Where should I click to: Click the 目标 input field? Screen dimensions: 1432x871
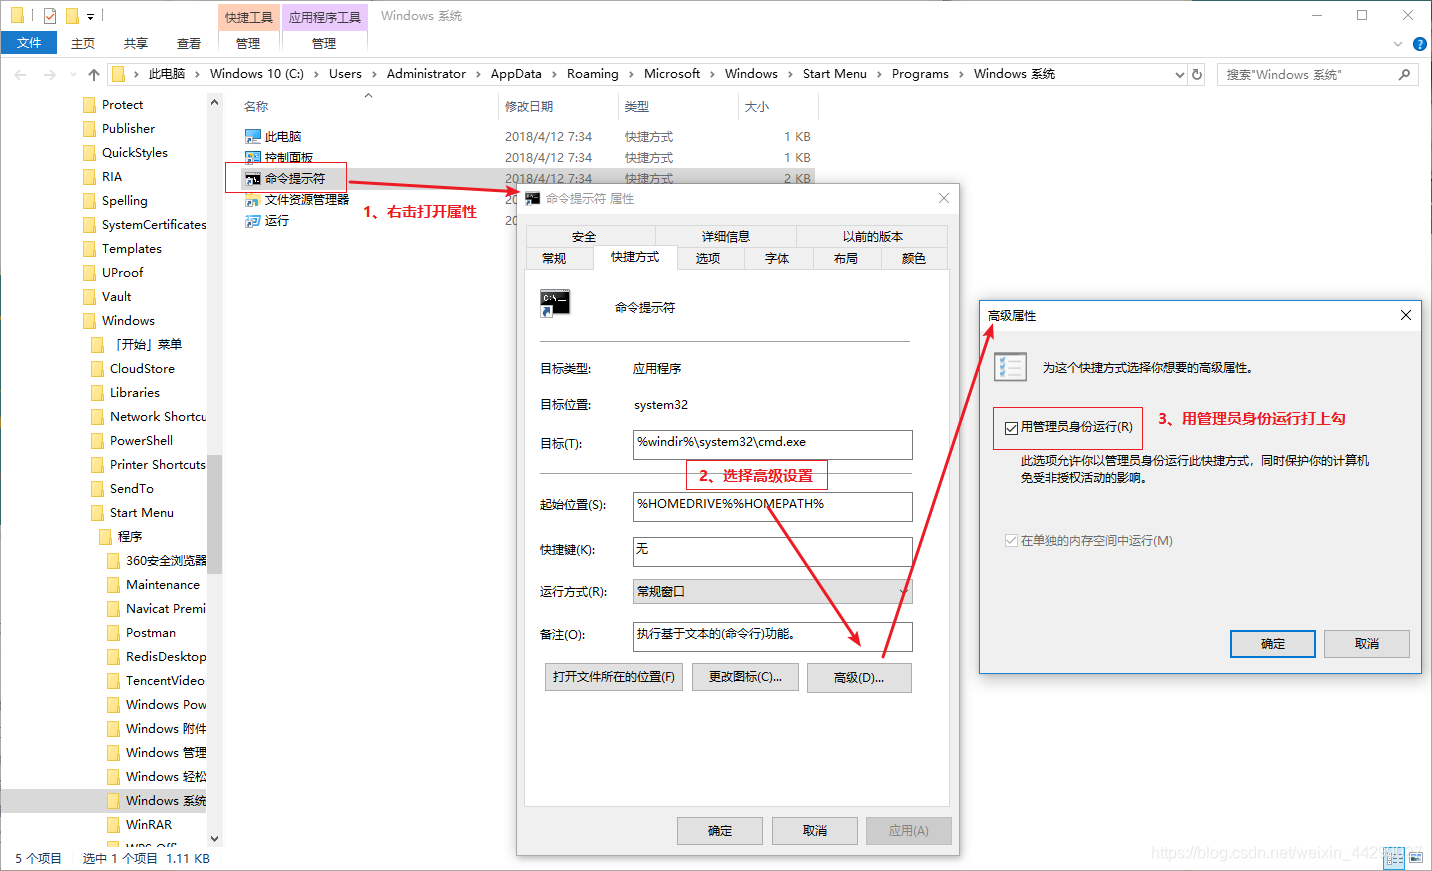(x=773, y=444)
